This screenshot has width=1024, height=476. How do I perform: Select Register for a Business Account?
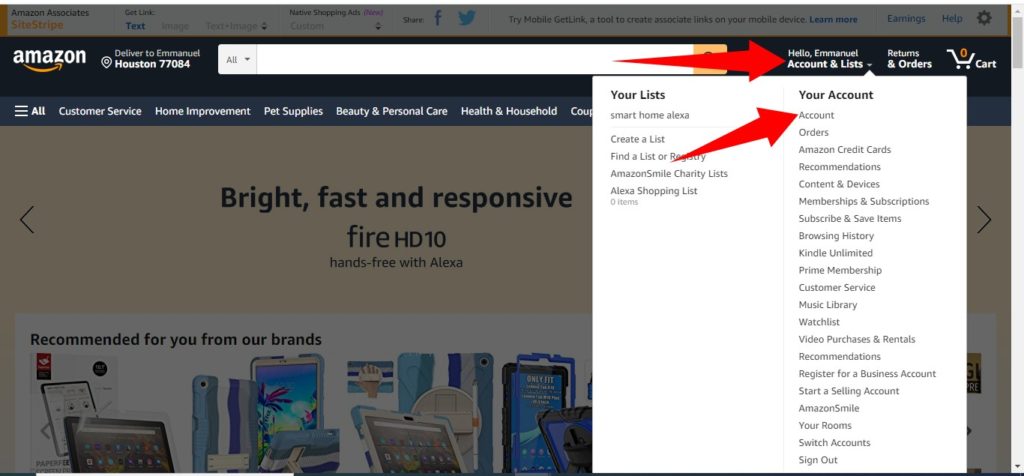(x=867, y=373)
